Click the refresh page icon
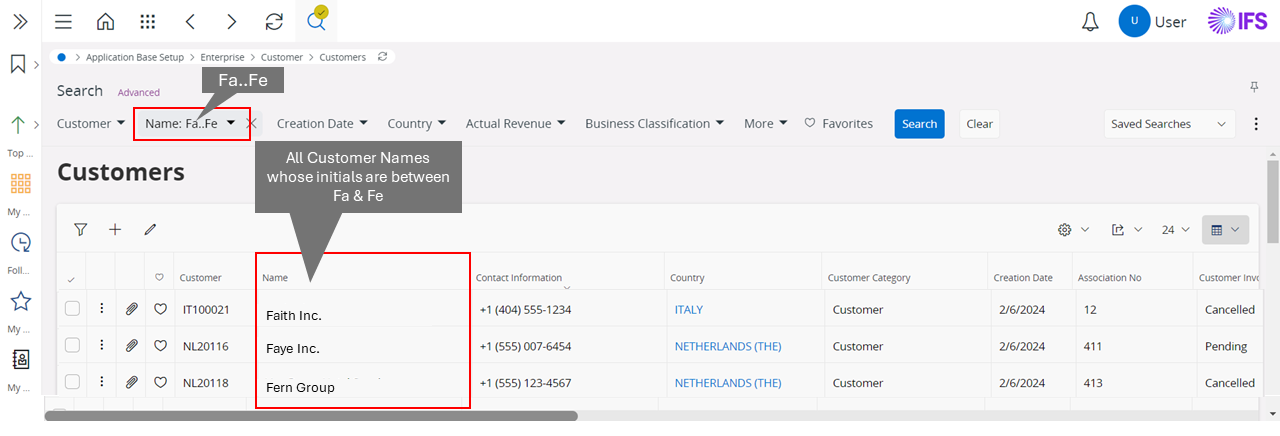The height and width of the screenshot is (436, 1280). click(x=274, y=21)
